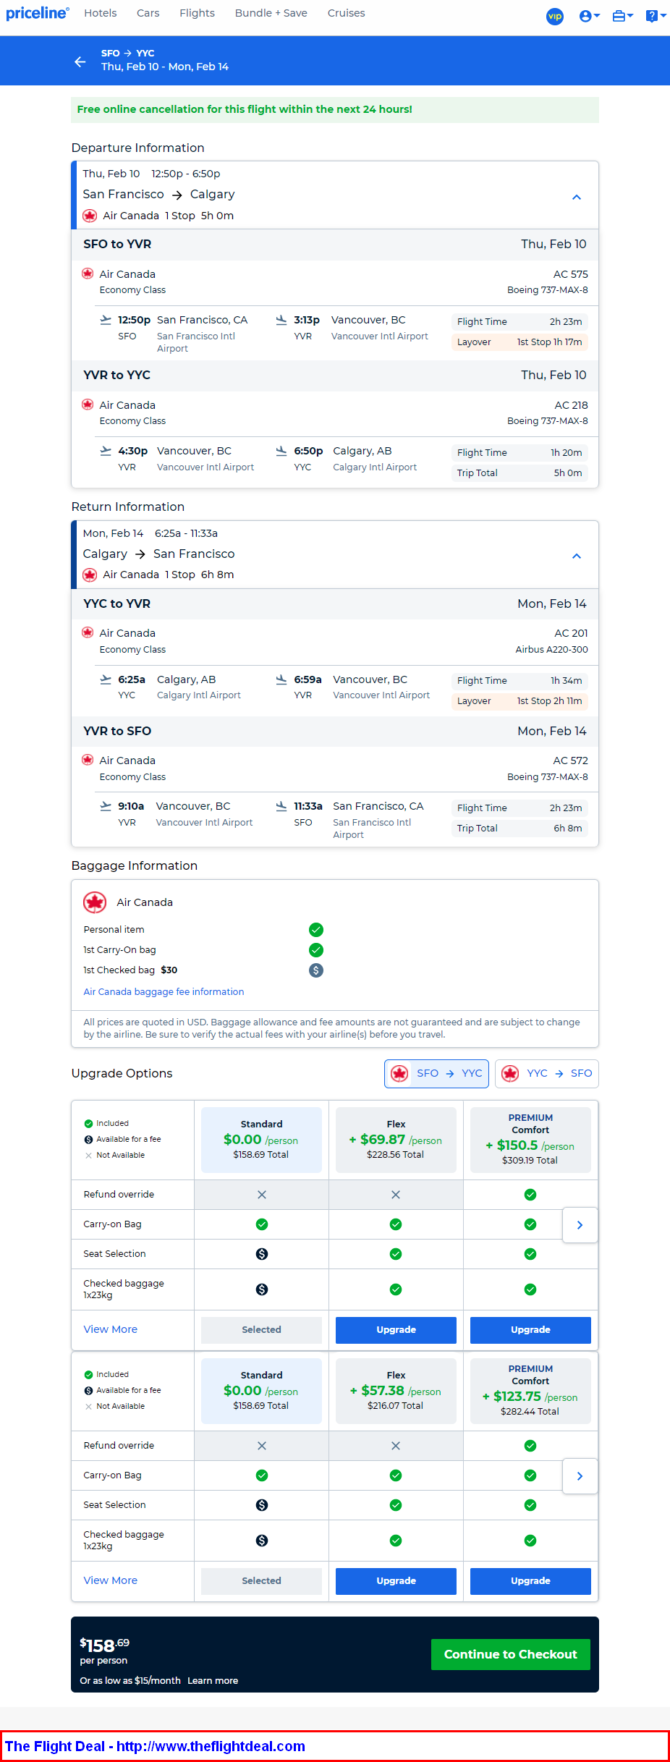Click Continue to Checkout button
Image resolution: width=670 pixels, height=1762 pixels.
(x=511, y=1654)
